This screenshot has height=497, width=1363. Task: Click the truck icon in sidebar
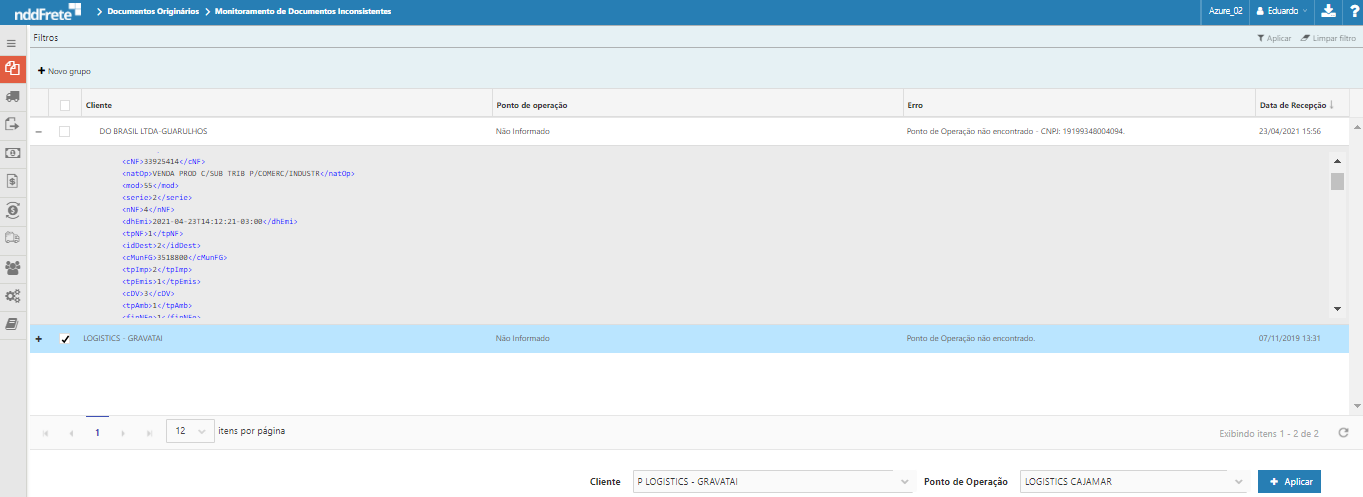pos(12,96)
